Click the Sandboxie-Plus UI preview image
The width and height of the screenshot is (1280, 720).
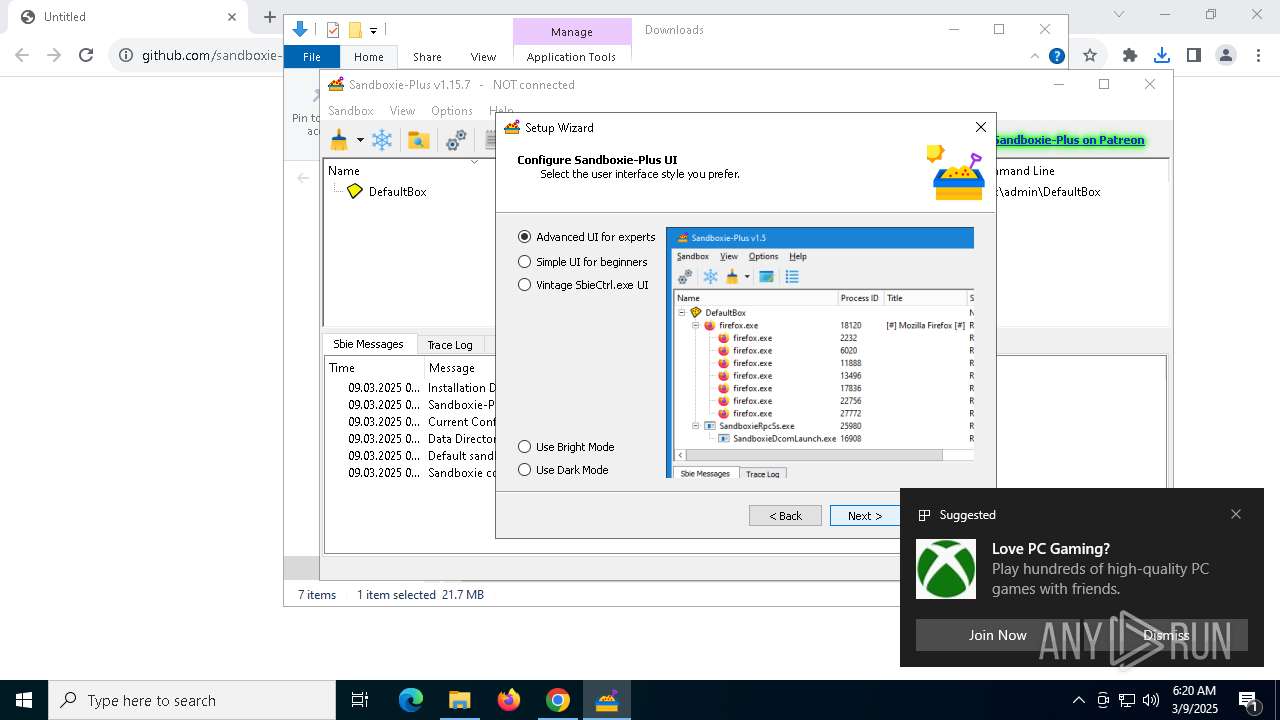pyautogui.click(x=820, y=353)
